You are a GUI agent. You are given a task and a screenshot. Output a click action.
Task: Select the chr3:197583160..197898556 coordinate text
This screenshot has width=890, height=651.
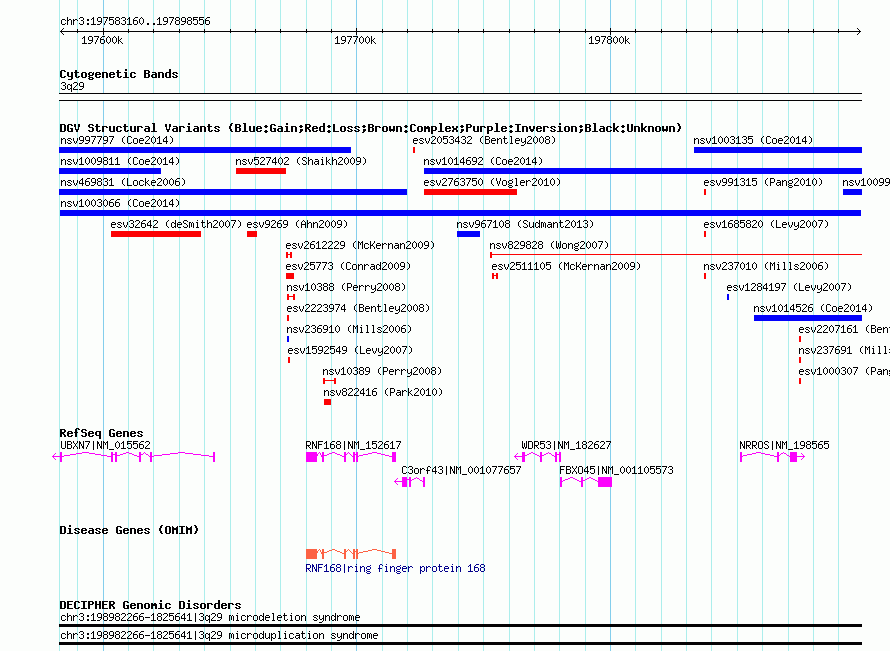point(135,22)
